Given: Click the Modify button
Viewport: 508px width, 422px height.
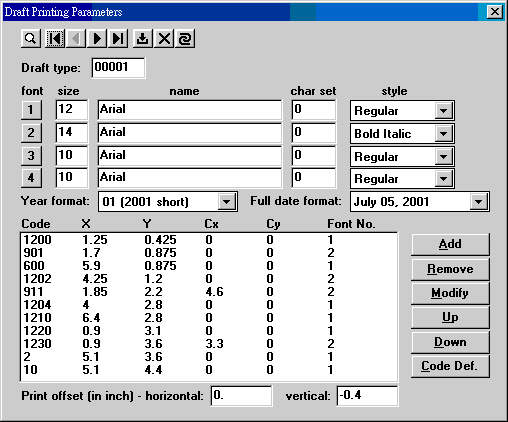Looking at the screenshot, I should click(450, 293).
